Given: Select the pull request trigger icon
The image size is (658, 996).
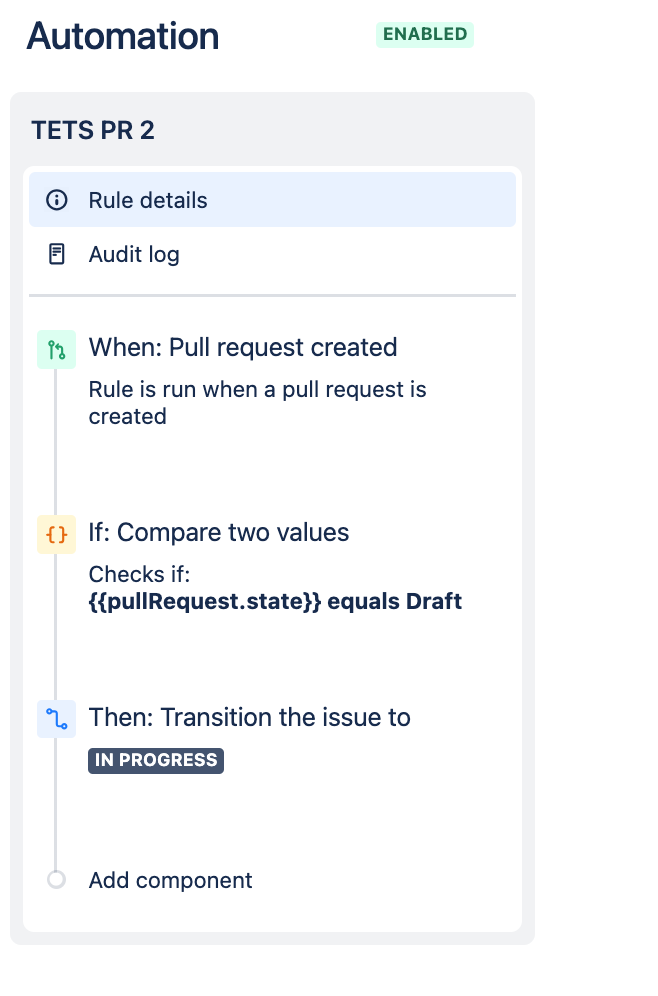Looking at the screenshot, I should tap(56, 349).
